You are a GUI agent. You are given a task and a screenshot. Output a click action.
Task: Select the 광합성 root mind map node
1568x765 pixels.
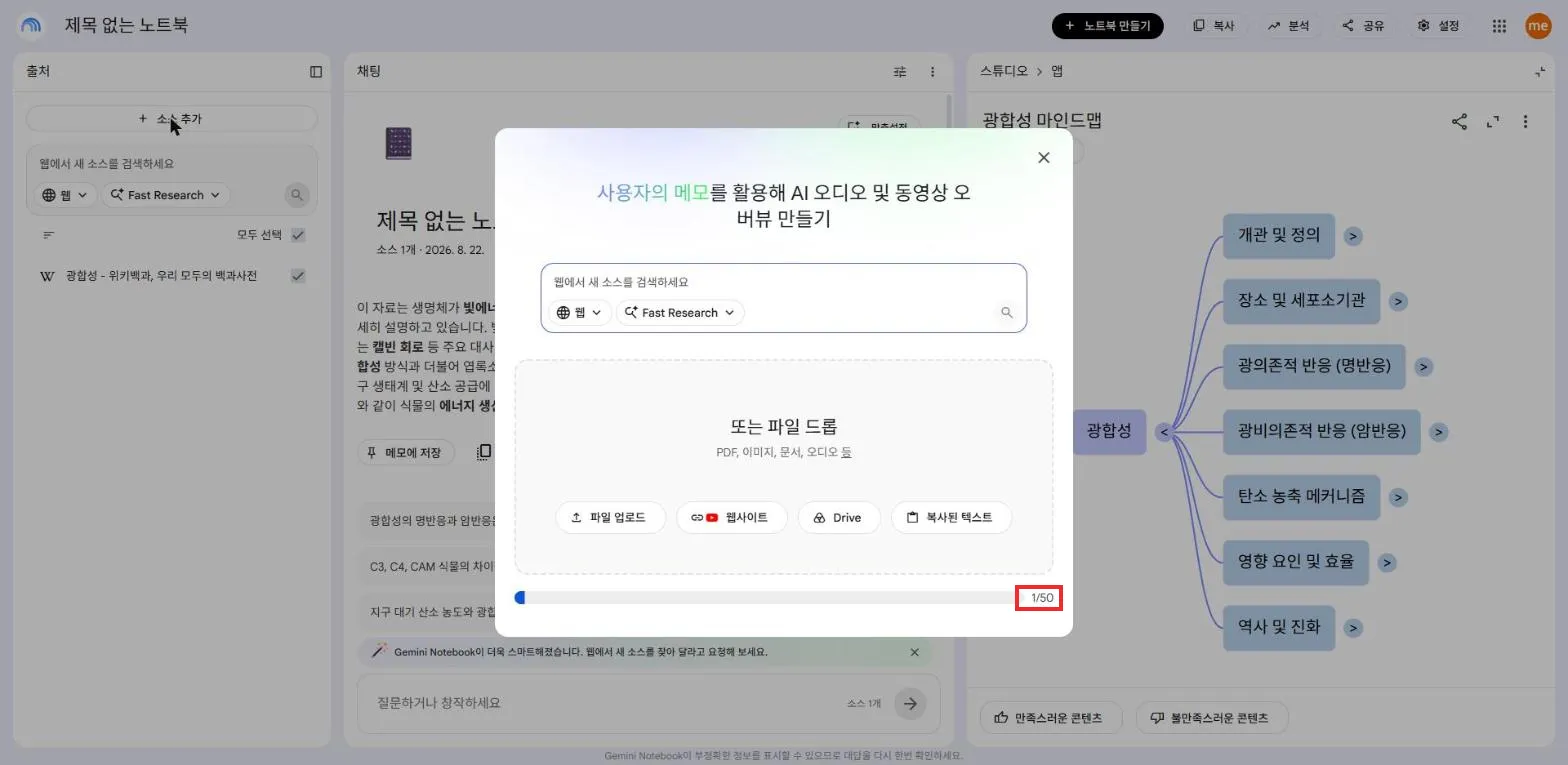tap(1109, 431)
